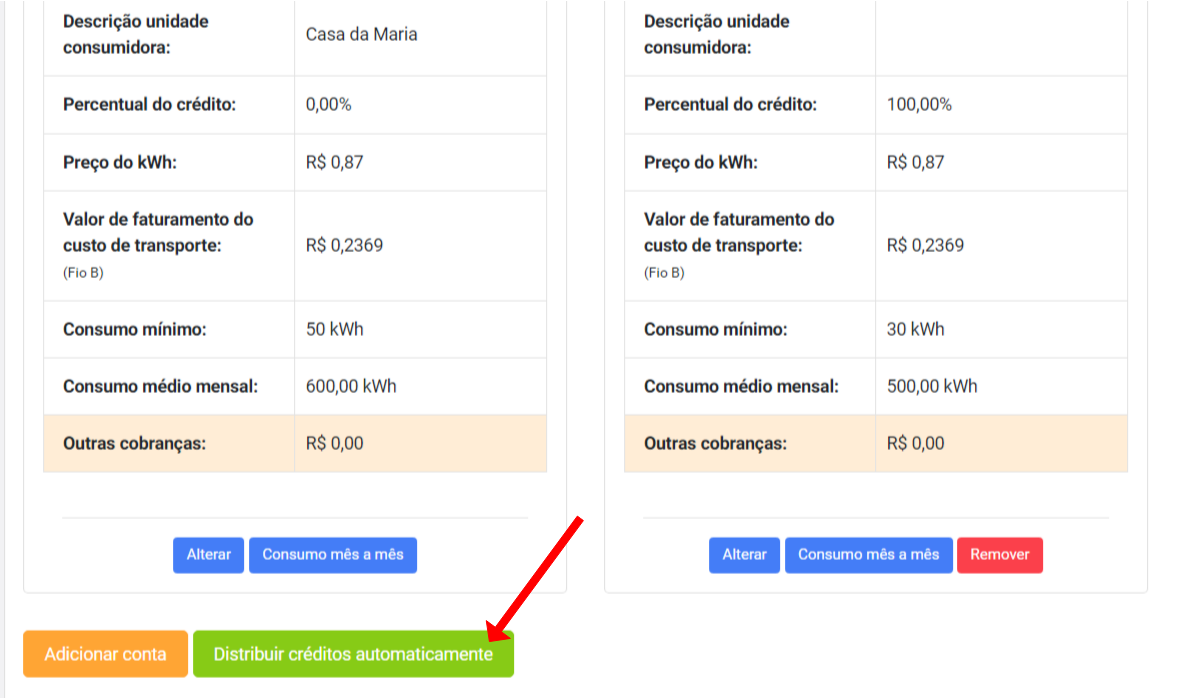The height and width of the screenshot is (698, 1192).
Task: Click the 100,00% credit percentage value
Action: click(919, 104)
